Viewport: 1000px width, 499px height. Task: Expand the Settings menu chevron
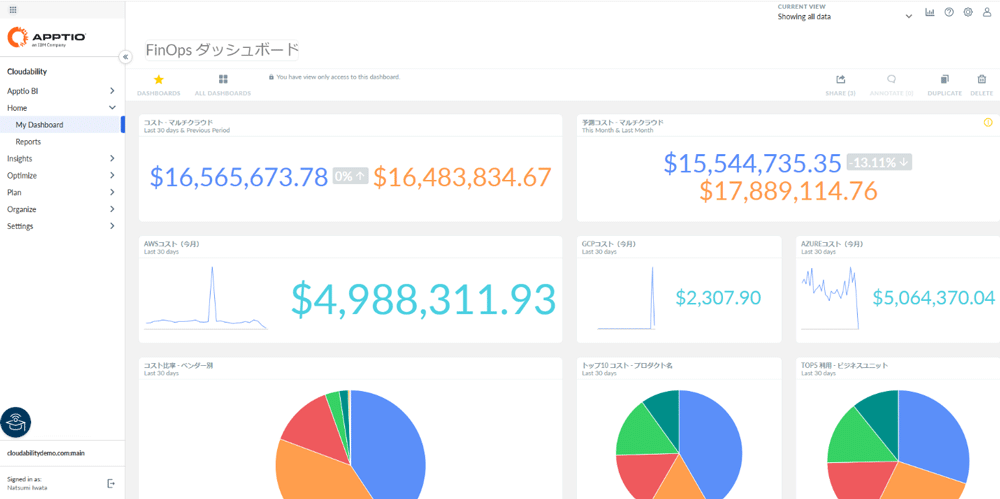click(x=112, y=226)
